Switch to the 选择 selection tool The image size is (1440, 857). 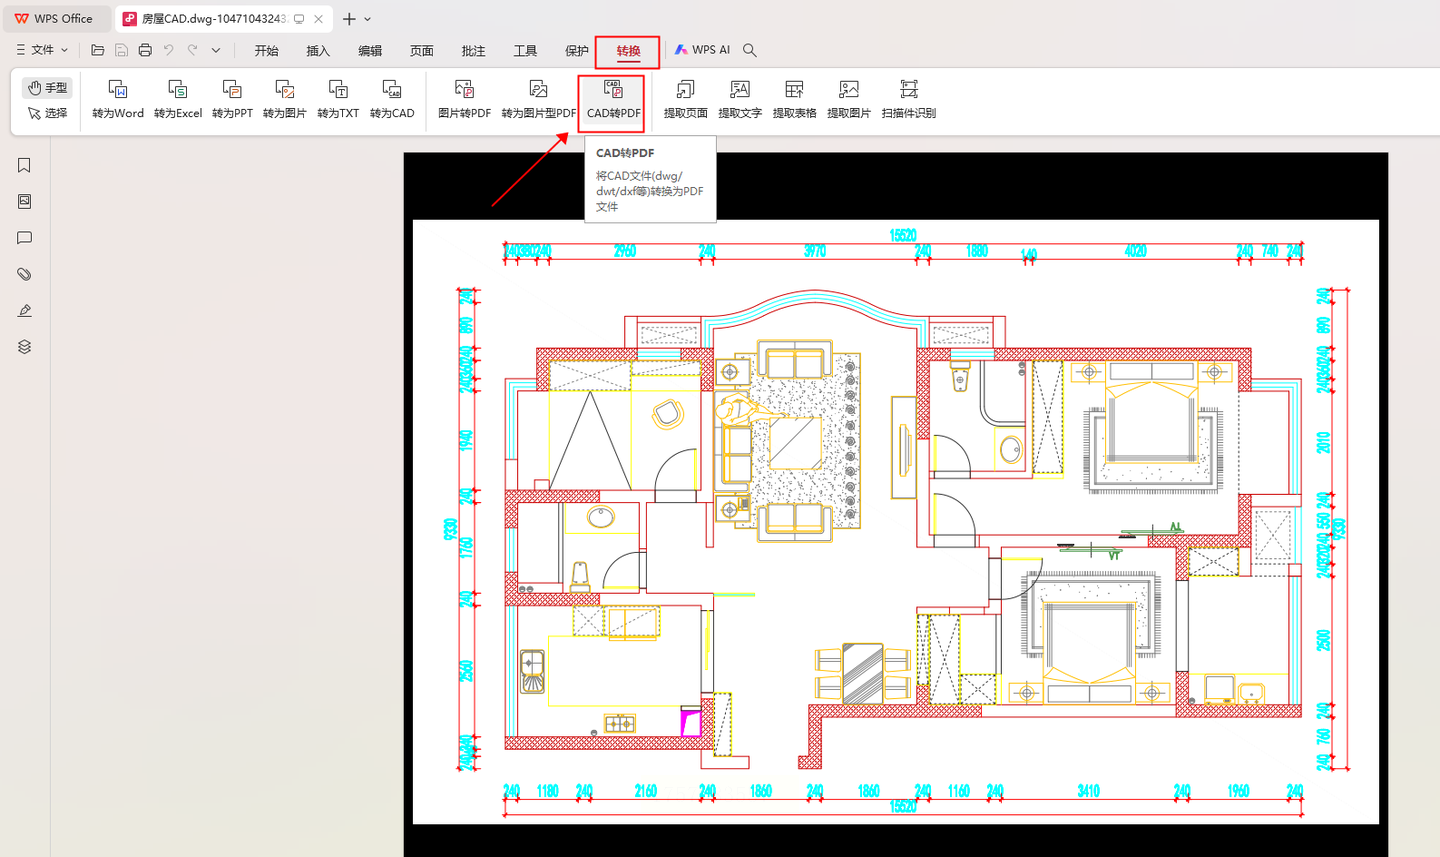coord(47,113)
